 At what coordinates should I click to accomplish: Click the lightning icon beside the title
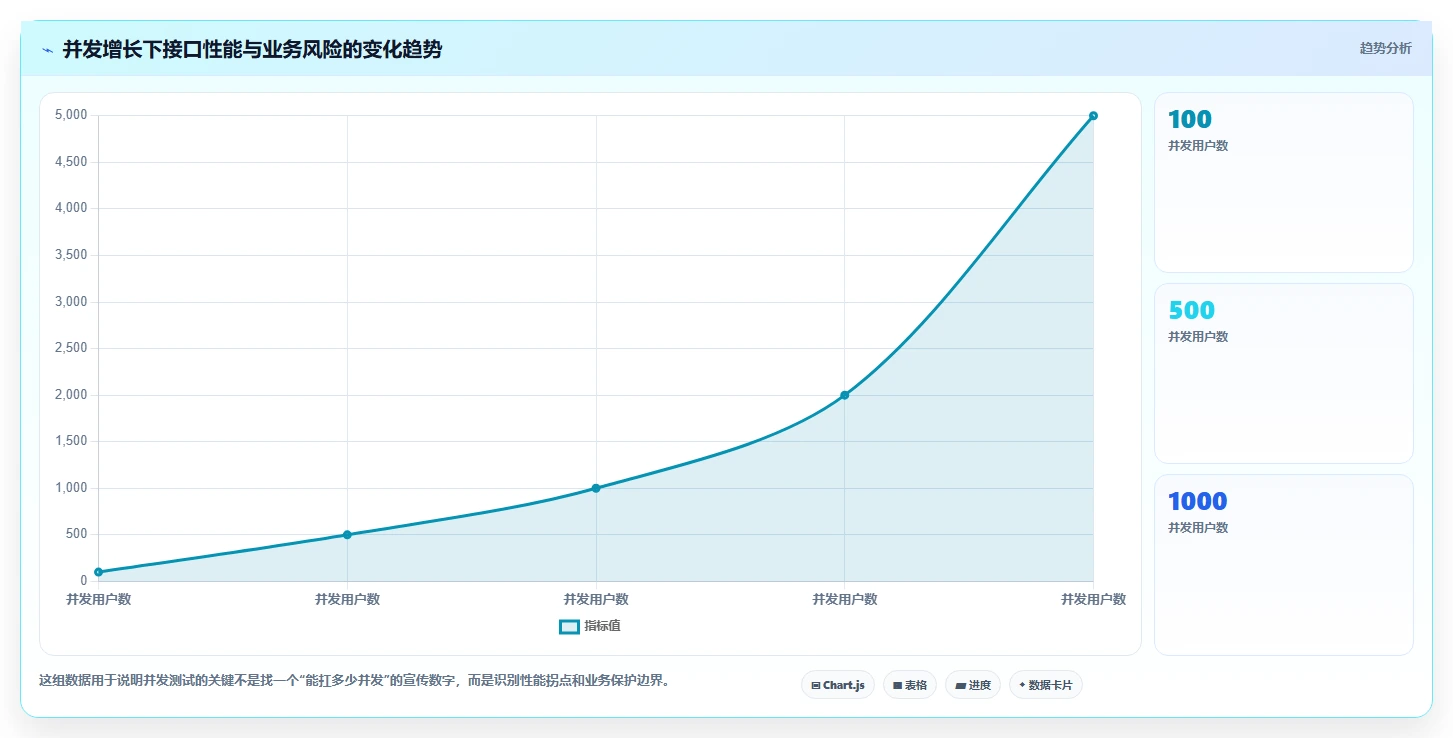coord(48,49)
